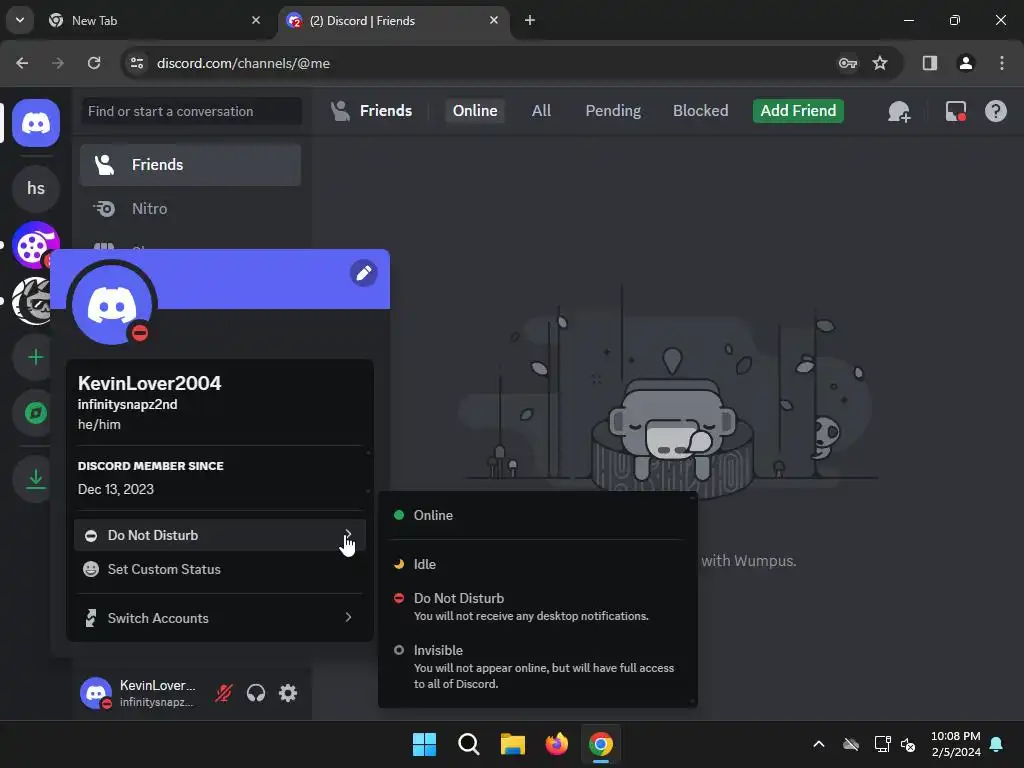Reload the Discord page

tap(94, 63)
